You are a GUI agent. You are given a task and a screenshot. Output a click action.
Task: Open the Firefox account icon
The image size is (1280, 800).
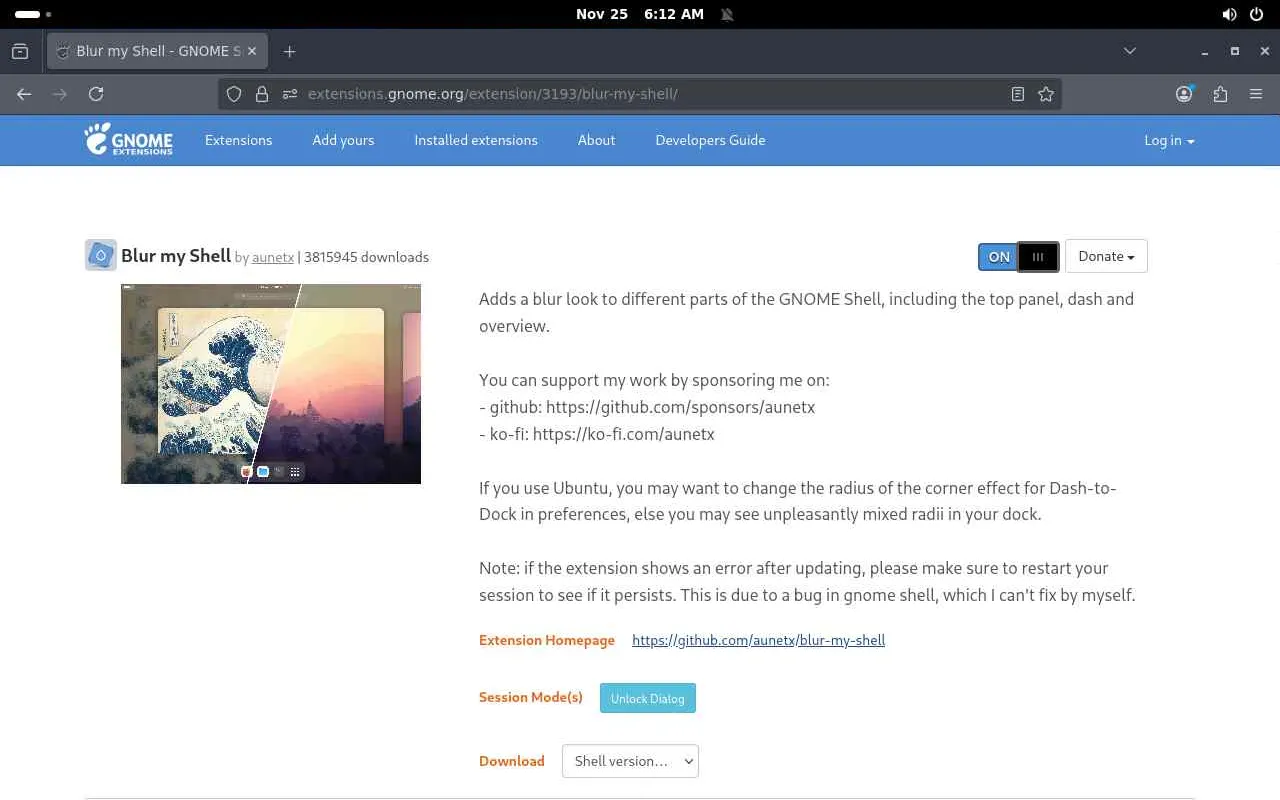(1184, 94)
